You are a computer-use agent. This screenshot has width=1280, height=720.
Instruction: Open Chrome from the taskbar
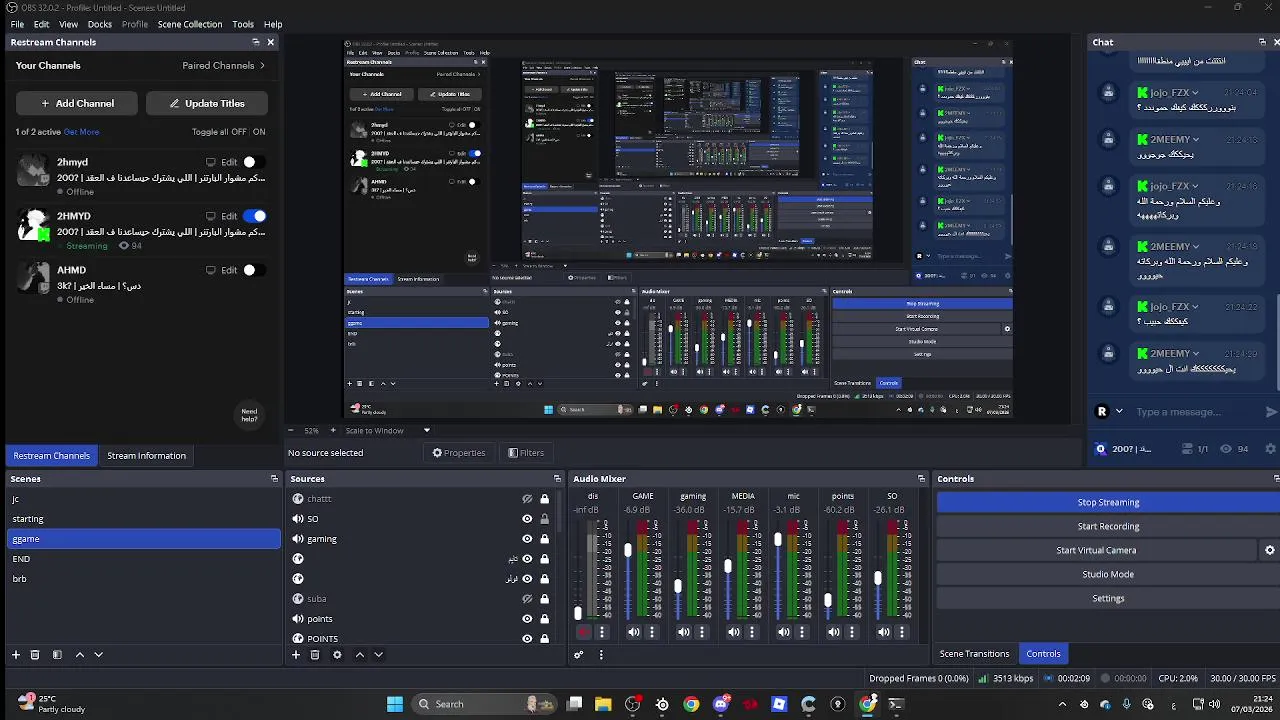[x=691, y=704]
